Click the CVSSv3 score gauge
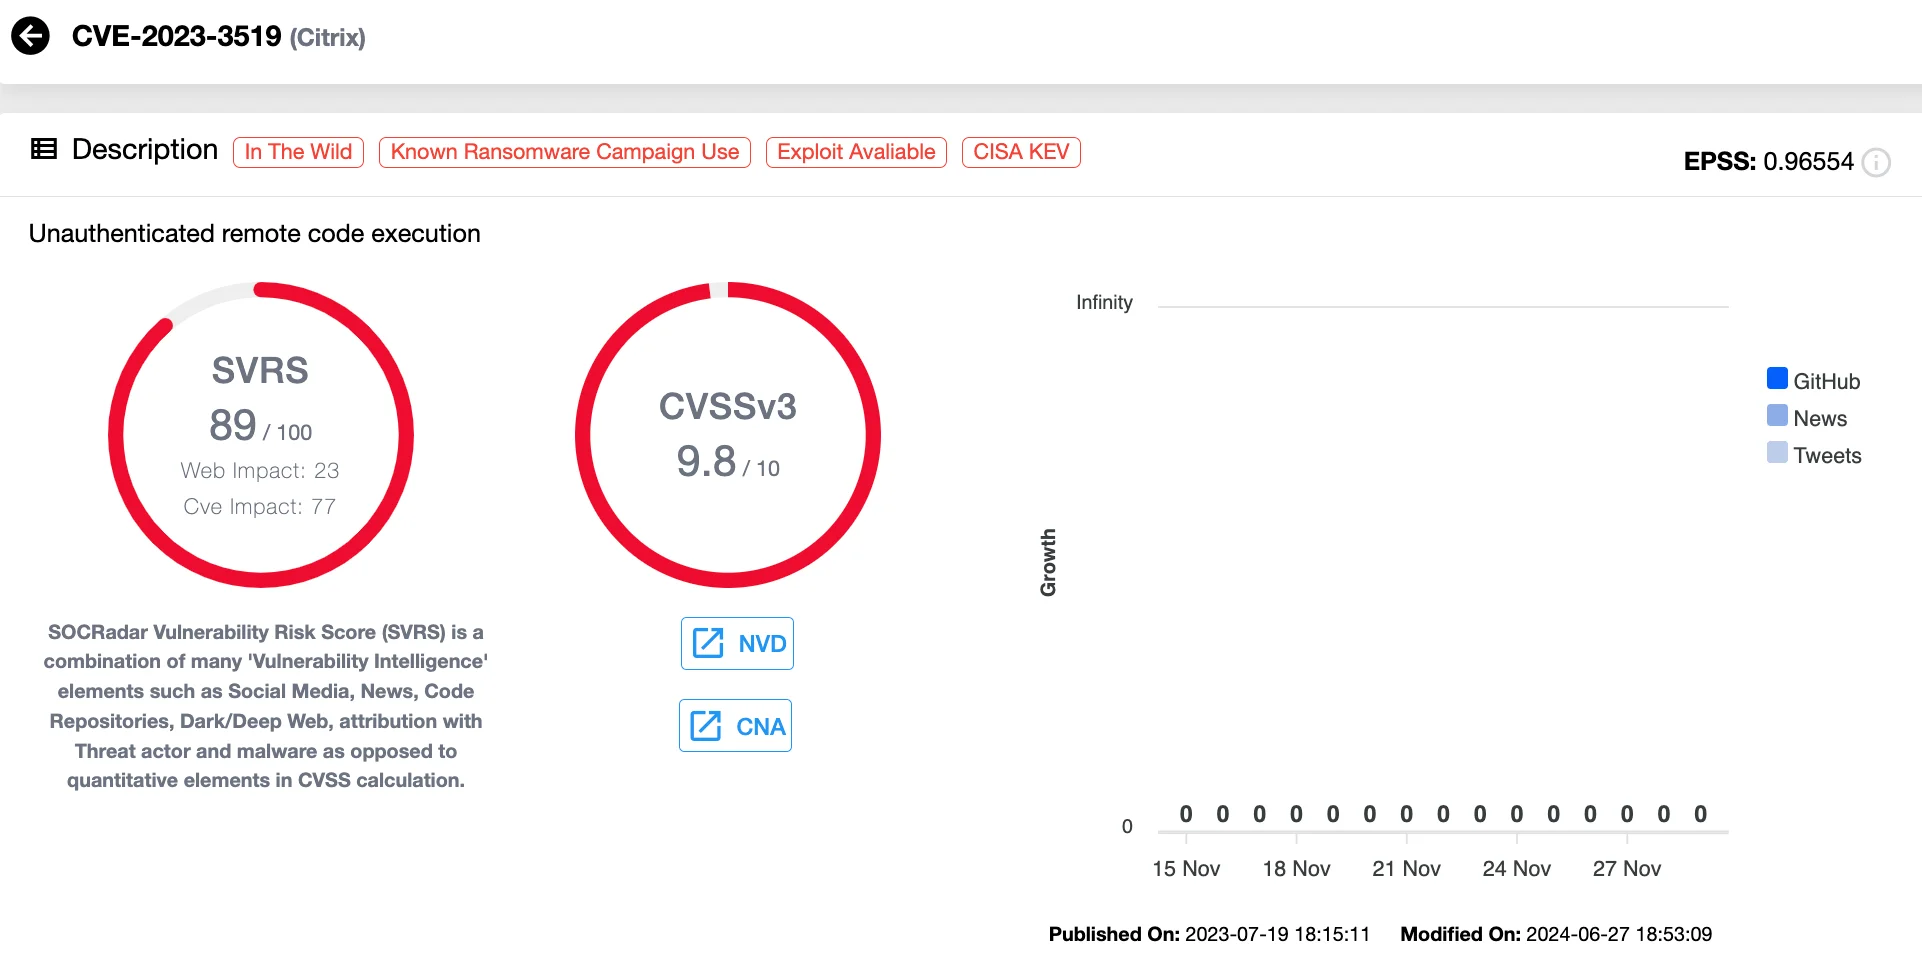The width and height of the screenshot is (1922, 960). tap(728, 435)
